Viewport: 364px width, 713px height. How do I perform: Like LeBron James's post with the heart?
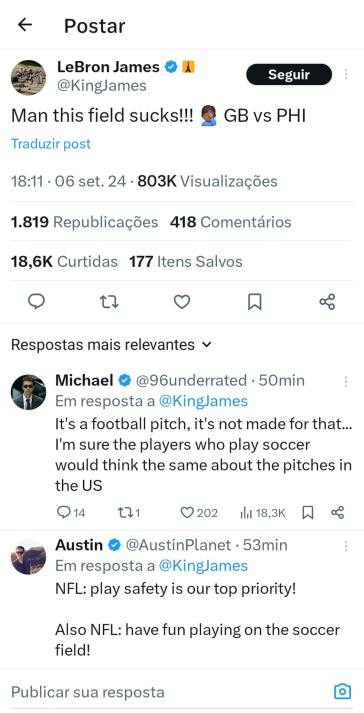click(x=182, y=301)
